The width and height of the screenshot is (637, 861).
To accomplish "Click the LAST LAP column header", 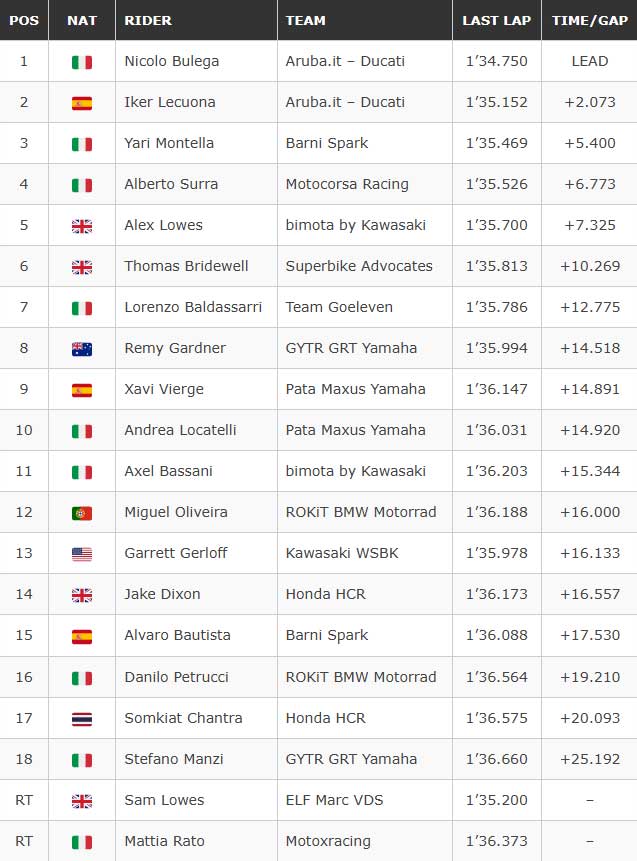I will pos(496,20).
